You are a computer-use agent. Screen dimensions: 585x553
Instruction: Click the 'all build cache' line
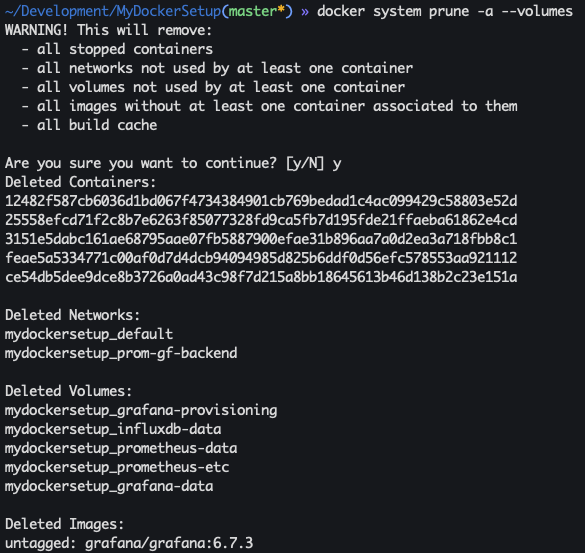pyautogui.click(x=89, y=125)
